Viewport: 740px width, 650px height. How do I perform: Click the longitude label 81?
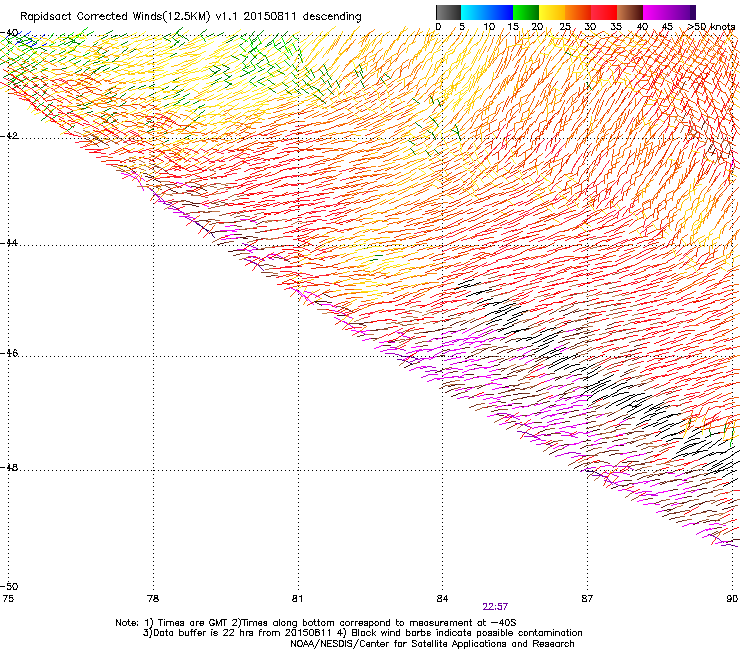(297, 599)
